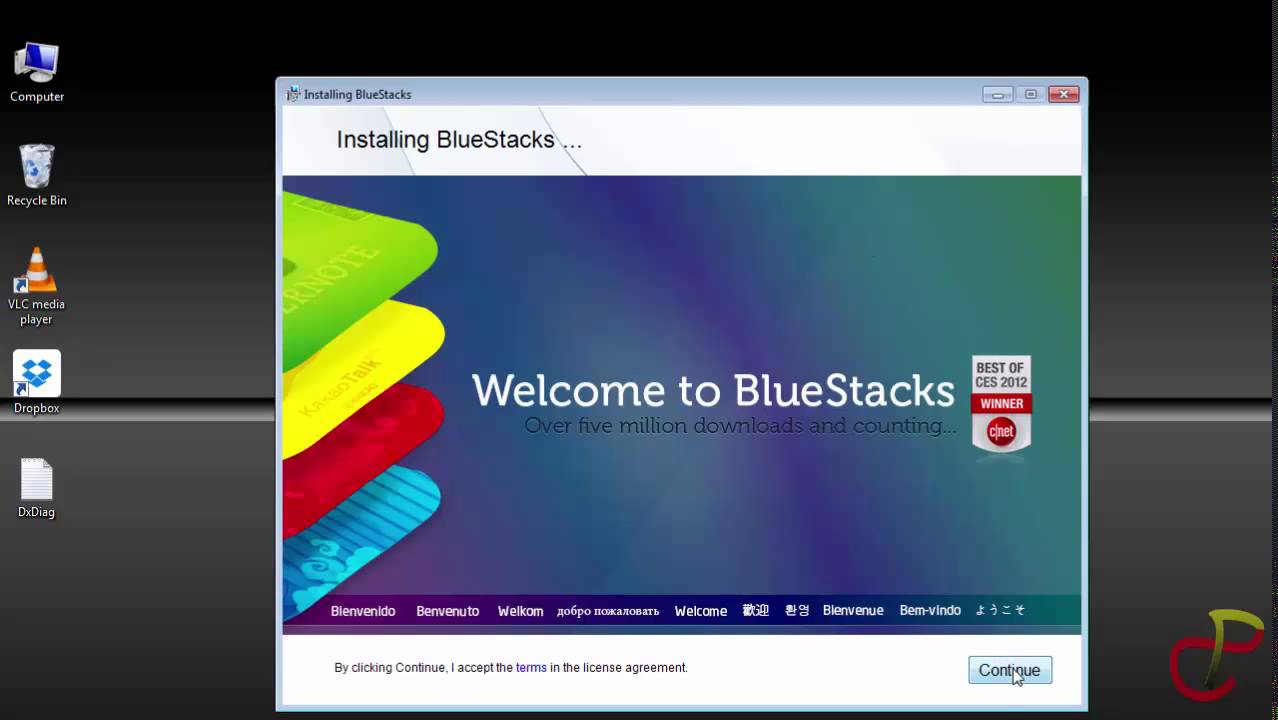Viewport: 1278px width, 720px height.
Task: Click the bright 'Welcome' text in language bar
Action: [701, 611]
